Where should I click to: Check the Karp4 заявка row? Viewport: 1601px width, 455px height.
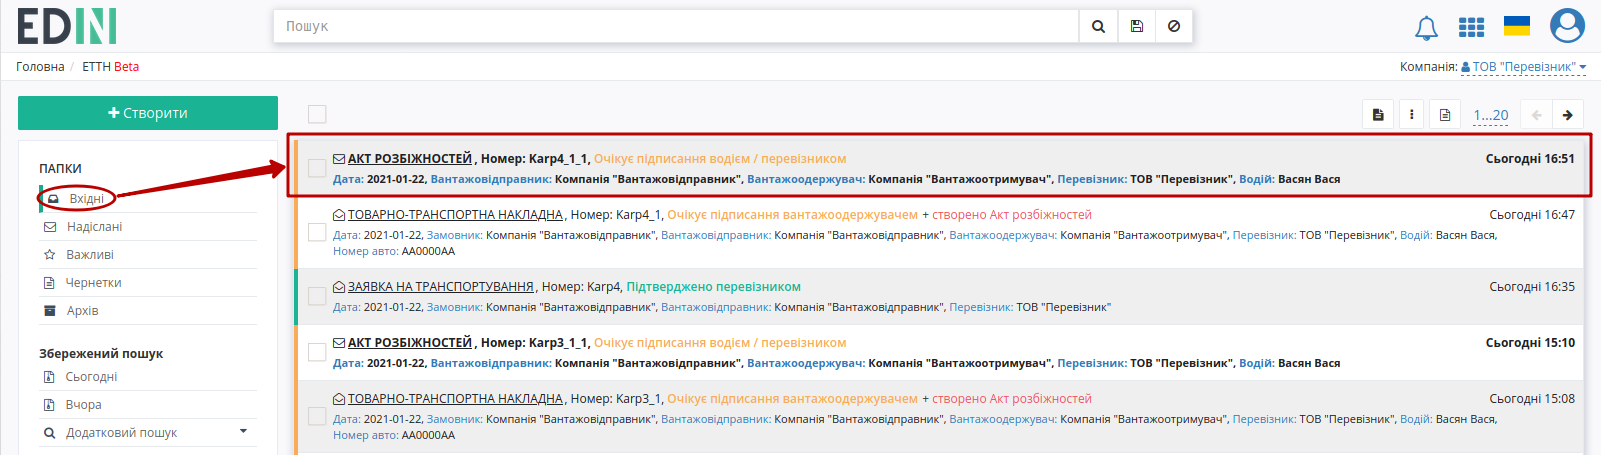(x=317, y=296)
